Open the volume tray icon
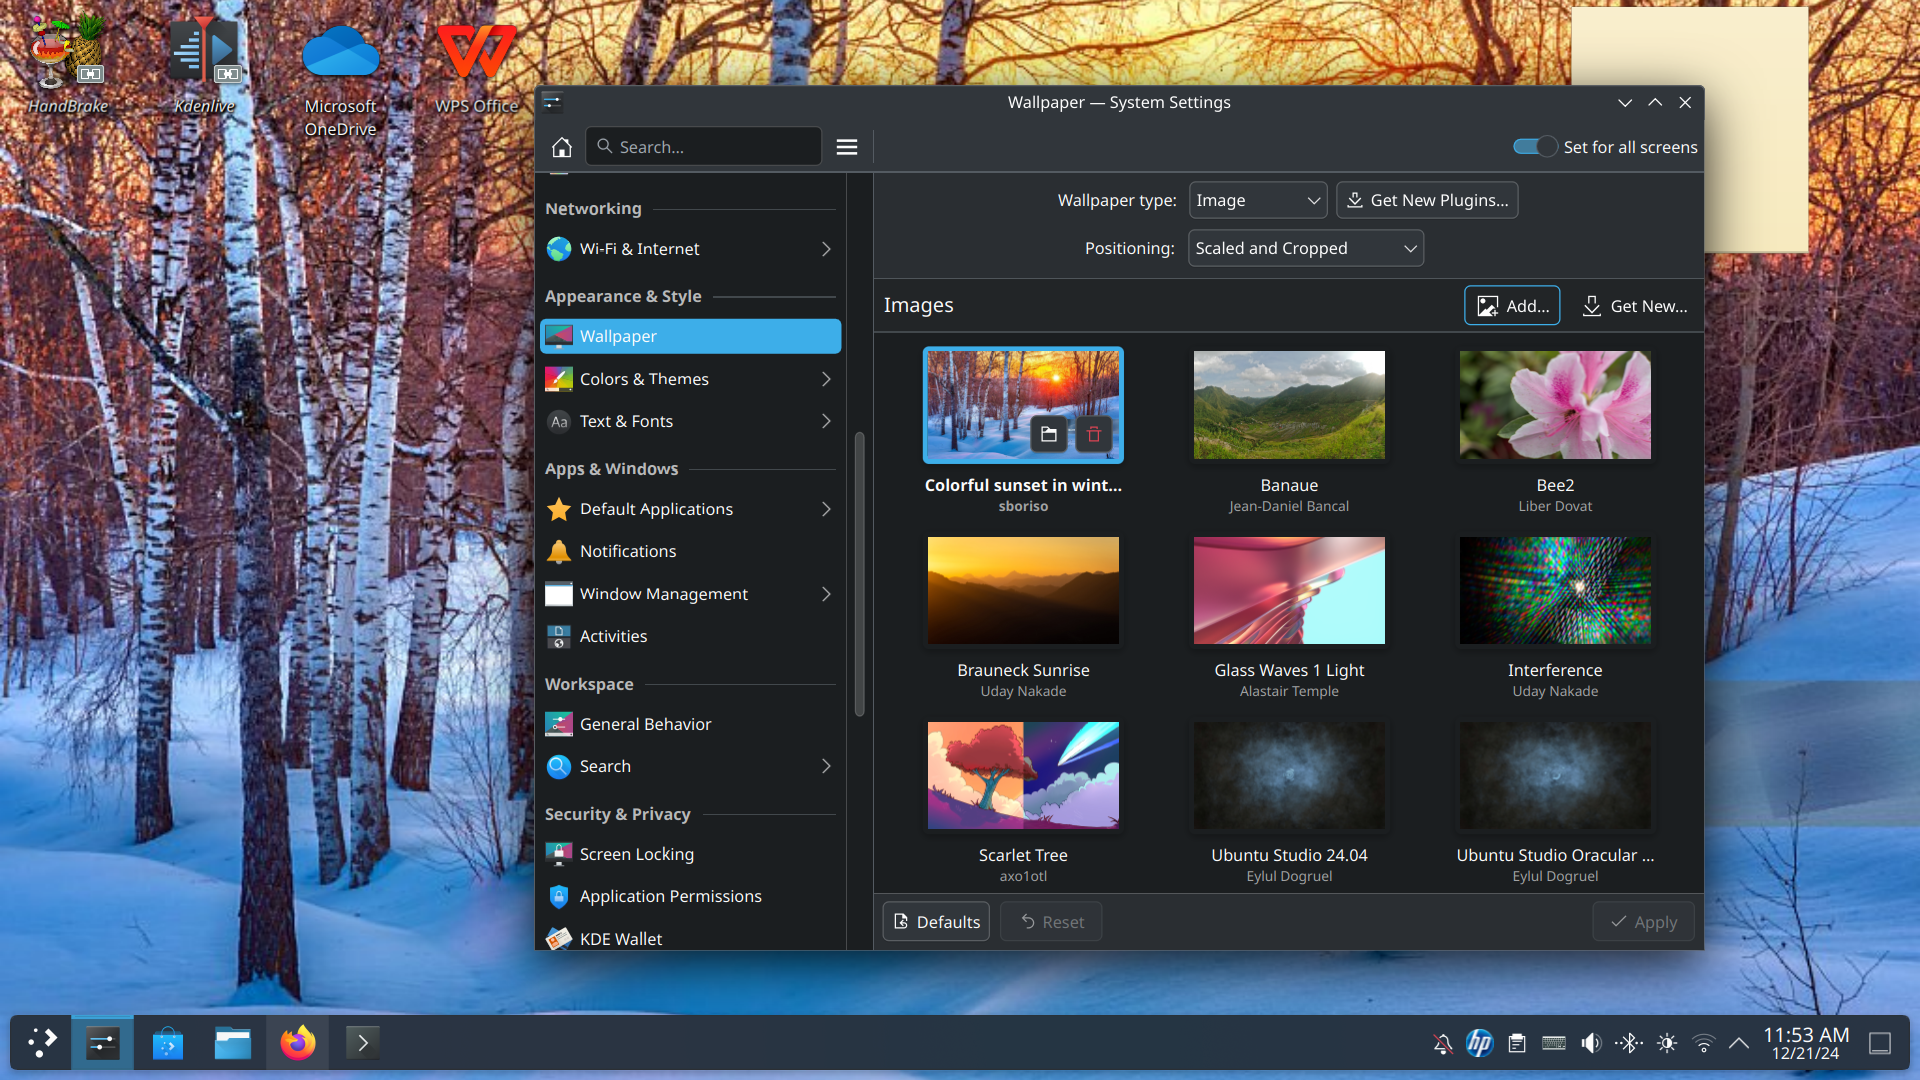Image resolution: width=1920 pixels, height=1080 pixels. click(x=1591, y=1043)
